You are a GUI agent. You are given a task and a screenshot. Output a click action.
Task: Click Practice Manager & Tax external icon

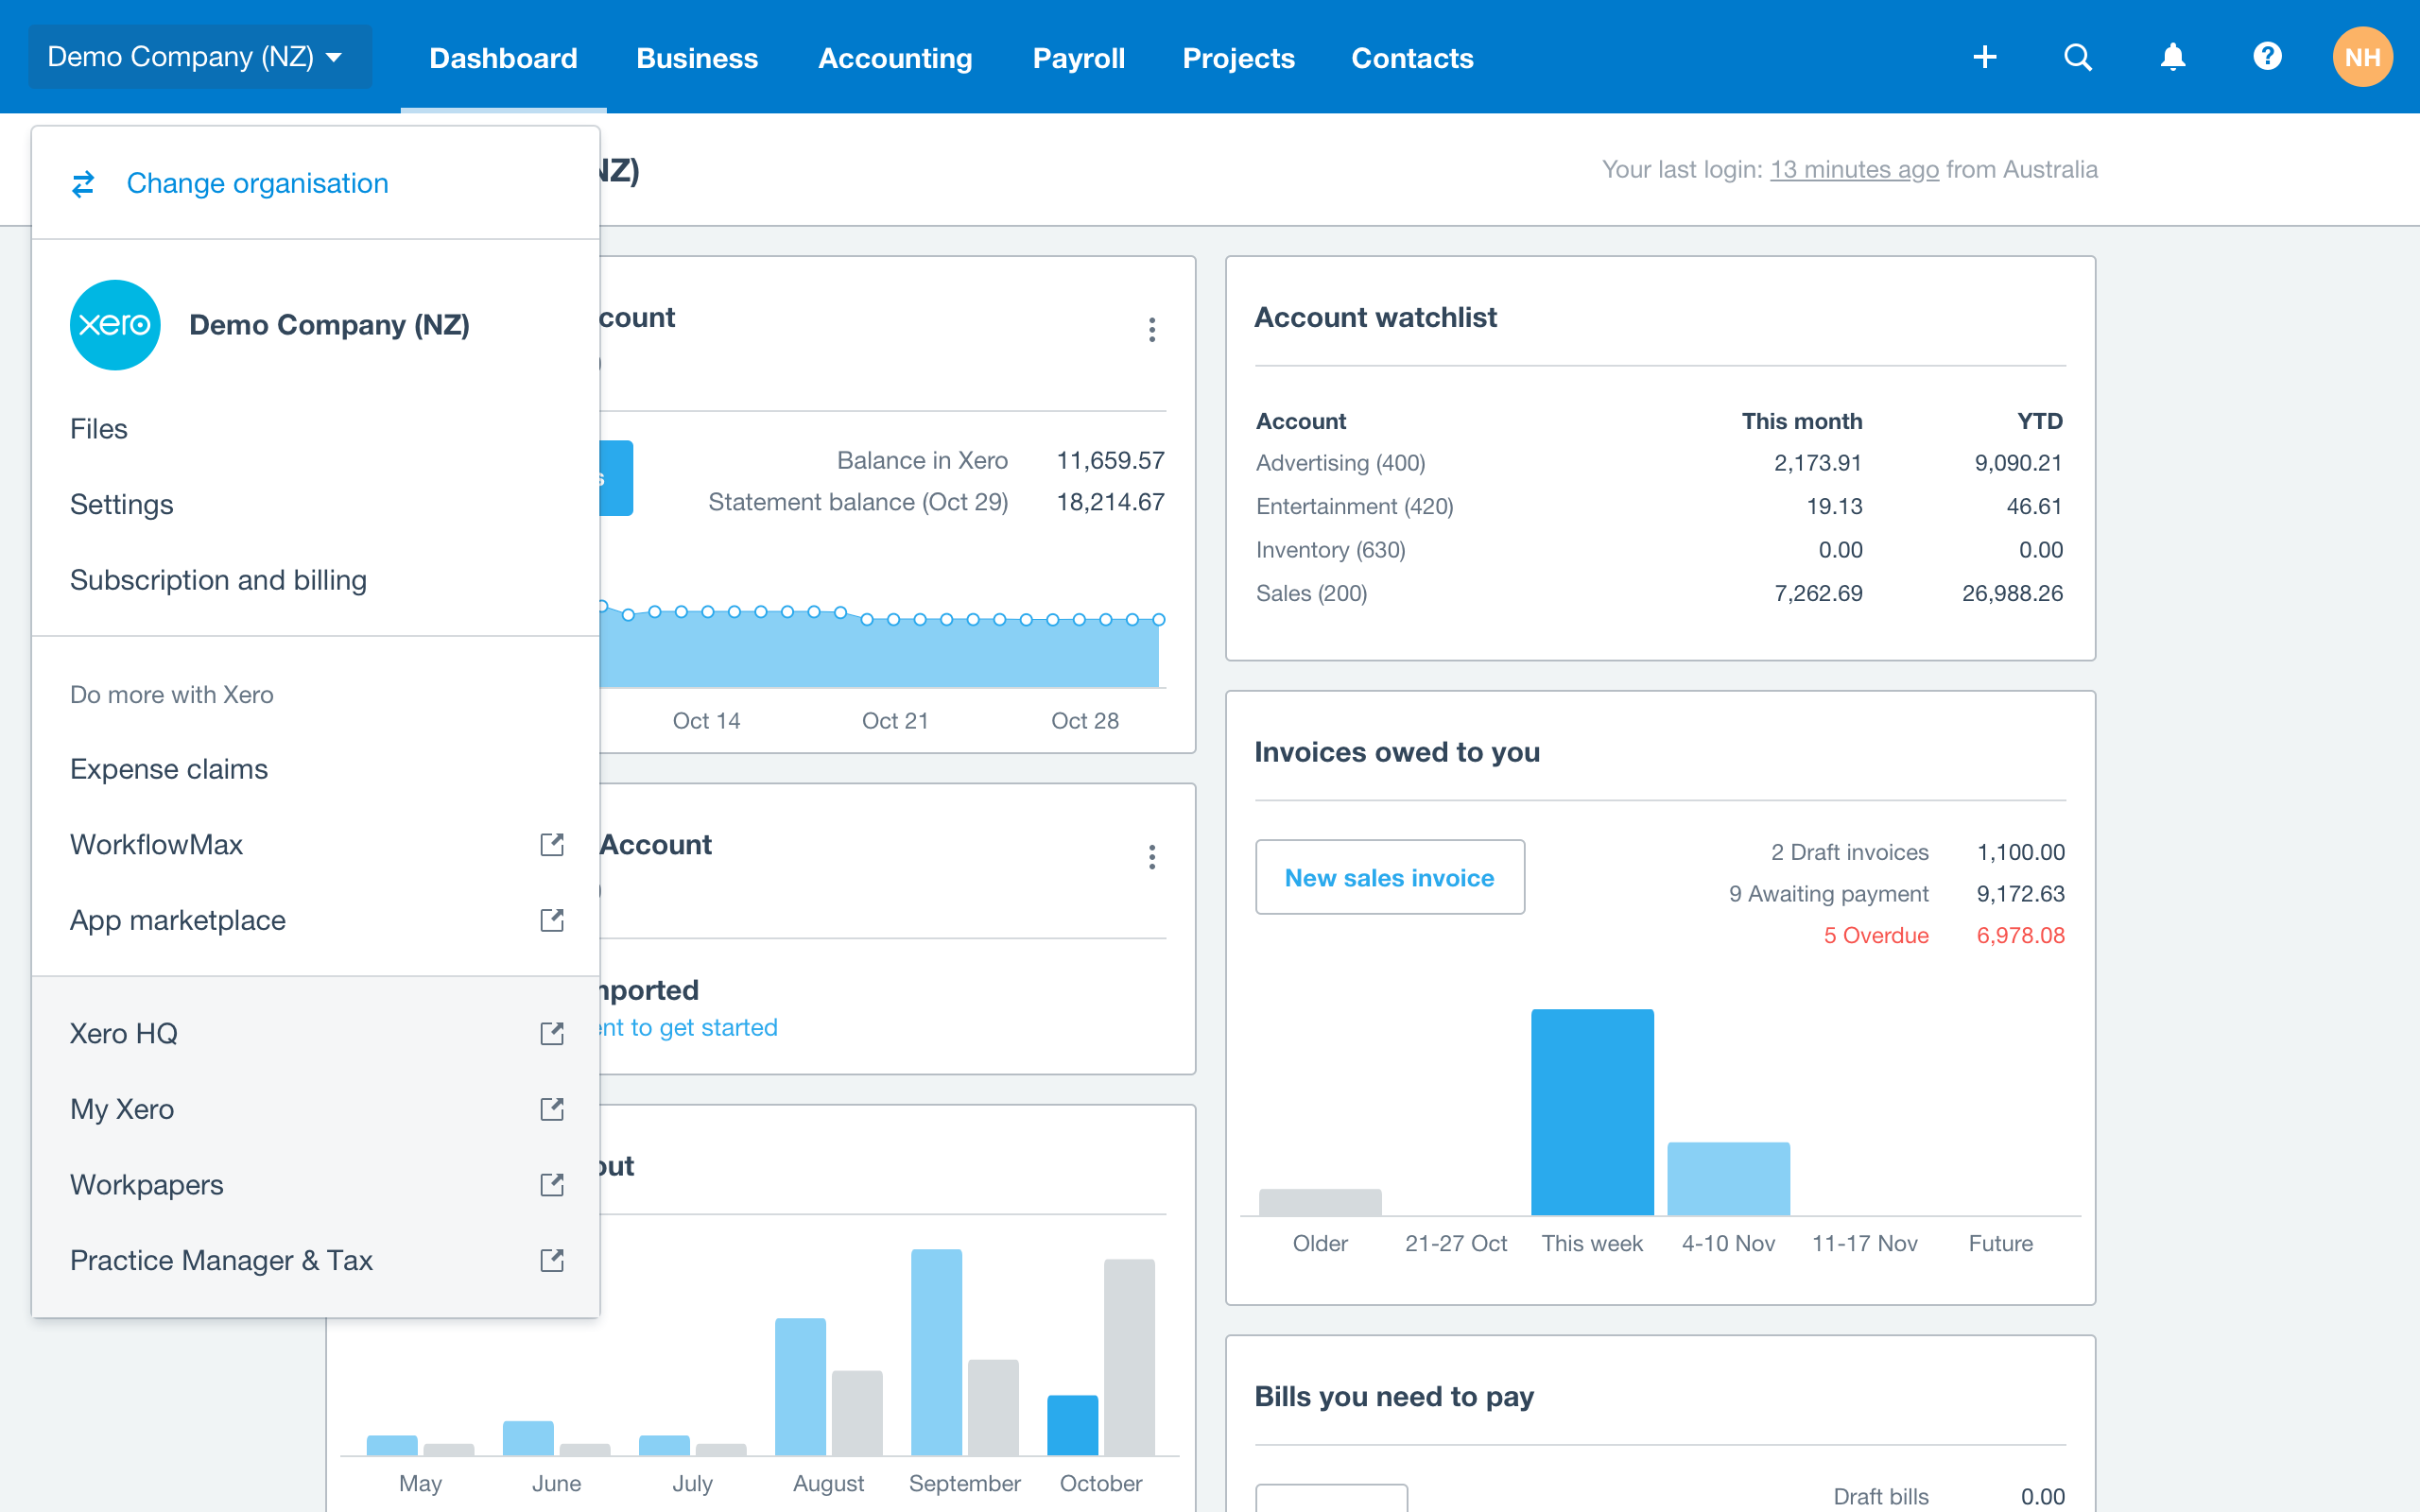[x=552, y=1260]
